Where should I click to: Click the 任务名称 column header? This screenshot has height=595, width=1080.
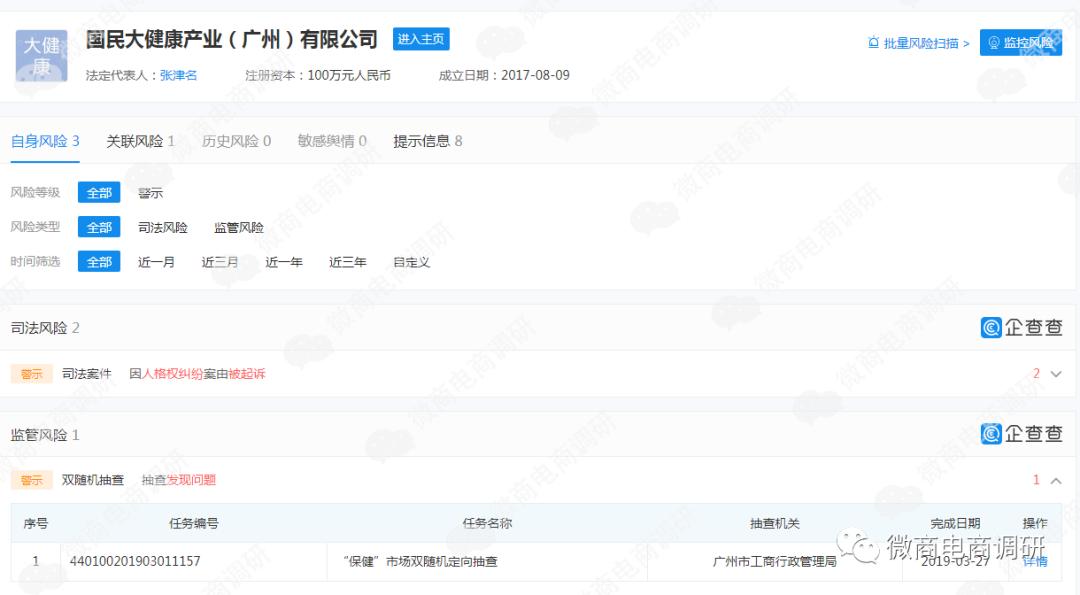[487, 523]
